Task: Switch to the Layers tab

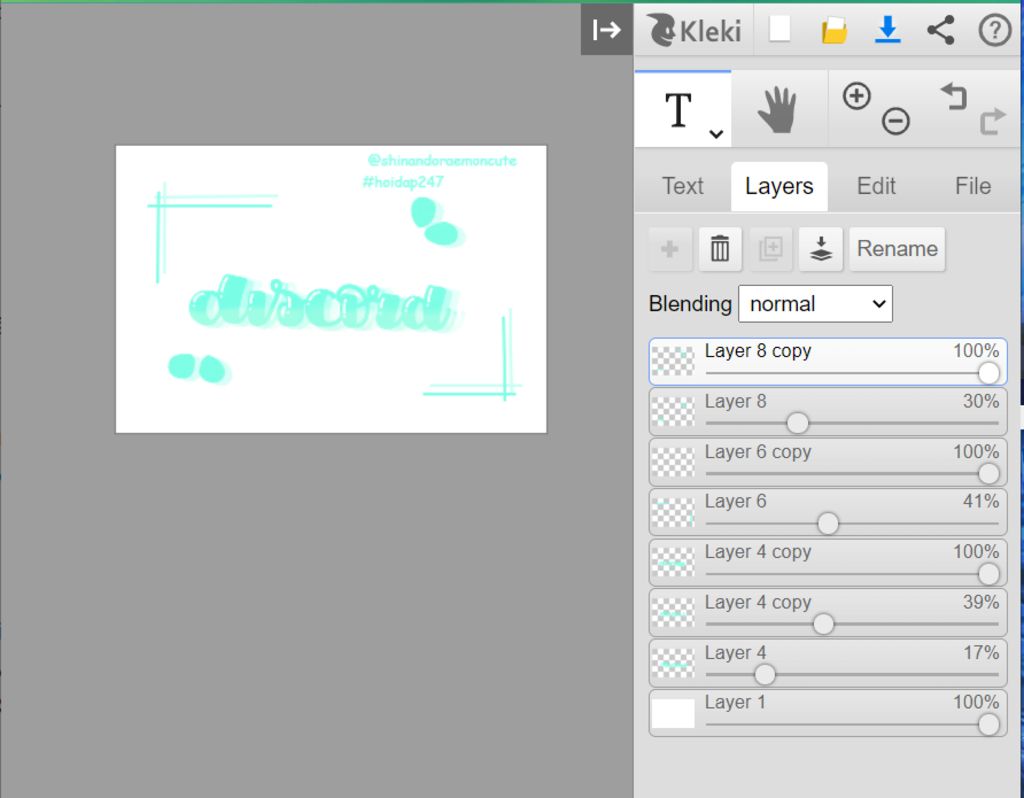Action: click(x=779, y=186)
